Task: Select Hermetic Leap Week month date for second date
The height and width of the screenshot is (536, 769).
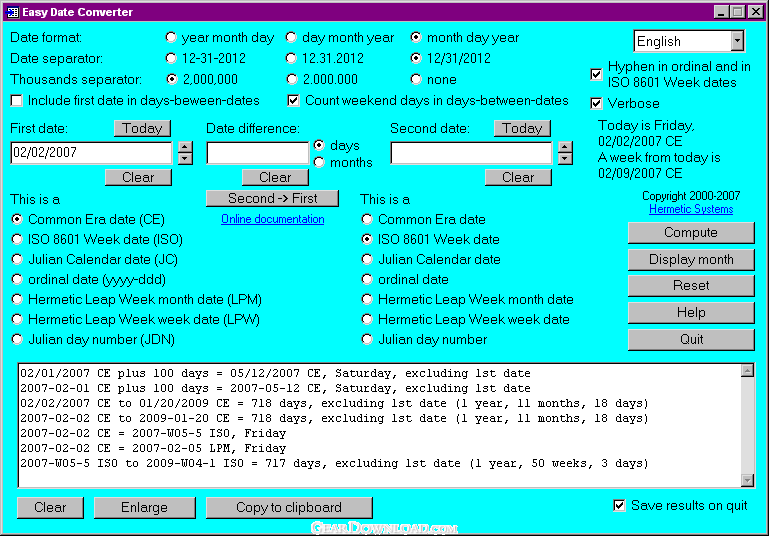Action: 367,300
